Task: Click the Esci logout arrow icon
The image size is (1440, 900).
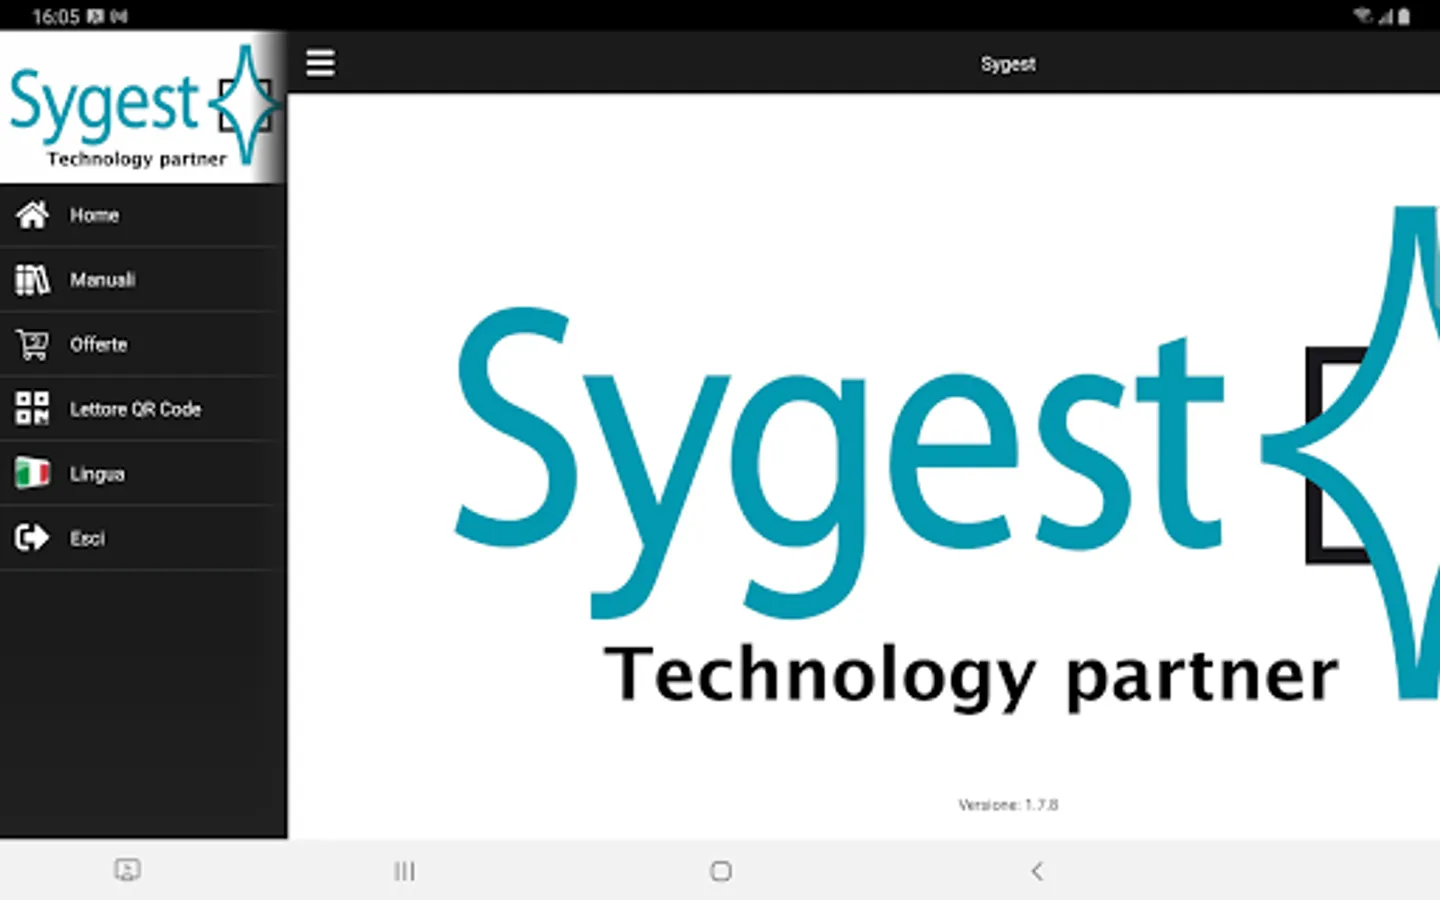Action: pyautogui.click(x=32, y=538)
